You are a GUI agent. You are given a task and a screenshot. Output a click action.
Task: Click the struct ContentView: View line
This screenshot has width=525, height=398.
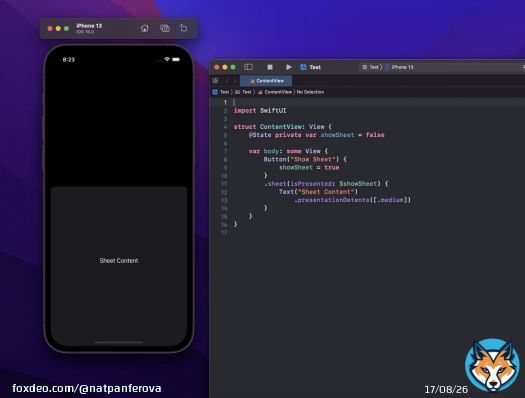coord(282,127)
